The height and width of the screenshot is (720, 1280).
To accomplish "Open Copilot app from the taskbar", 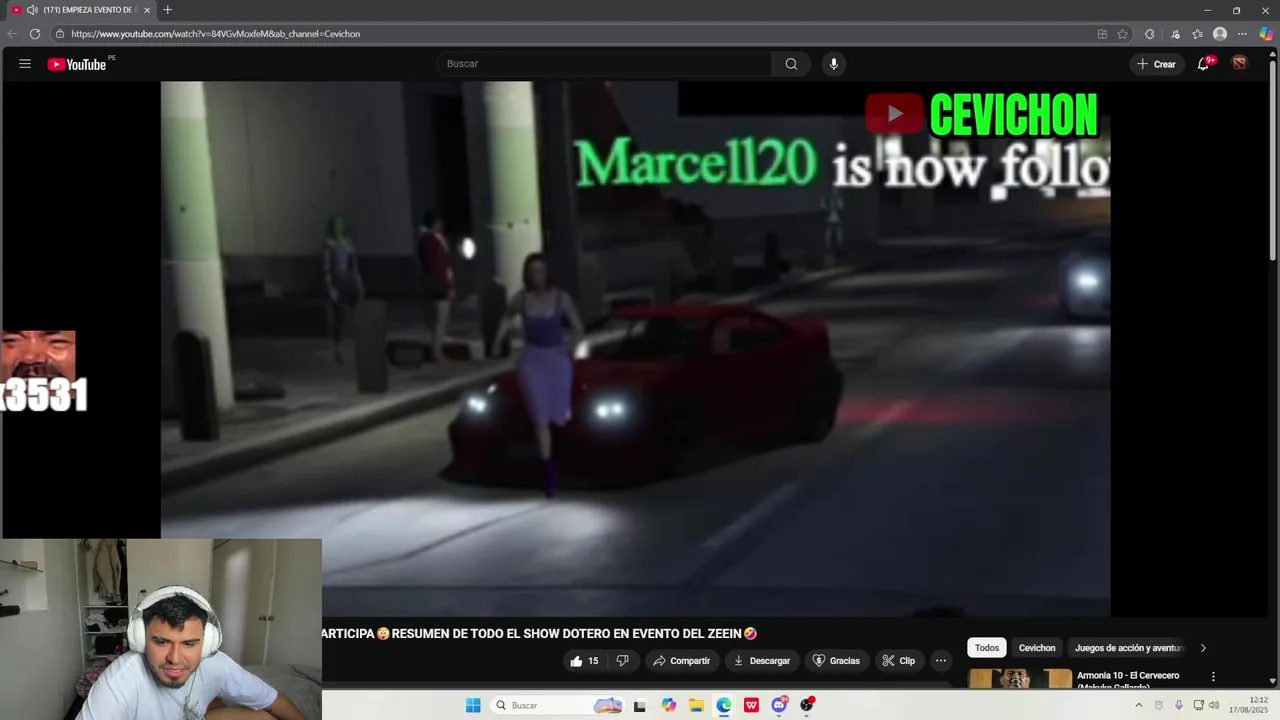I will tap(668, 705).
